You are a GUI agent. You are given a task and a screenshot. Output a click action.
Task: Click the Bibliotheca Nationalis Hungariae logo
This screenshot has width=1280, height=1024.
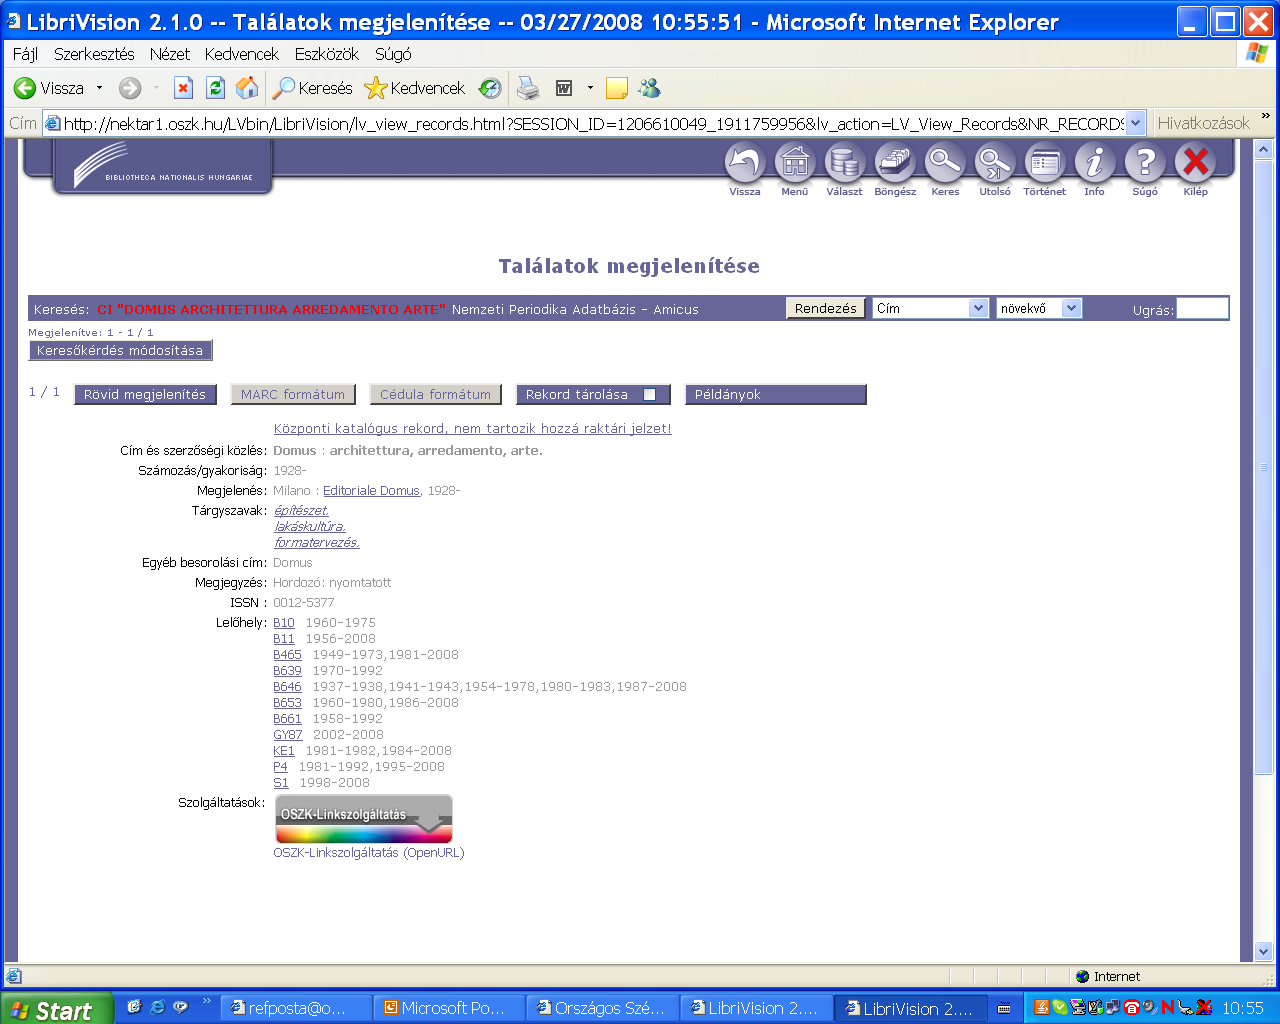click(x=163, y=166)
